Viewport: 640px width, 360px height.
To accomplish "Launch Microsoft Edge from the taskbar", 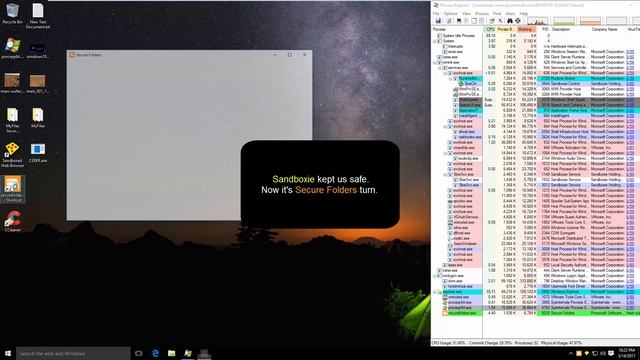I will click(x=155, y=353).
